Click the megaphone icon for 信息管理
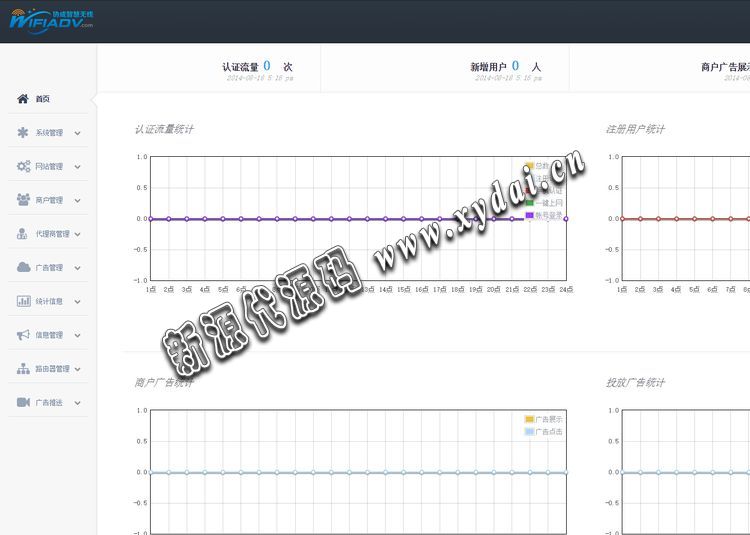The image size is (750, 535). 23,335
